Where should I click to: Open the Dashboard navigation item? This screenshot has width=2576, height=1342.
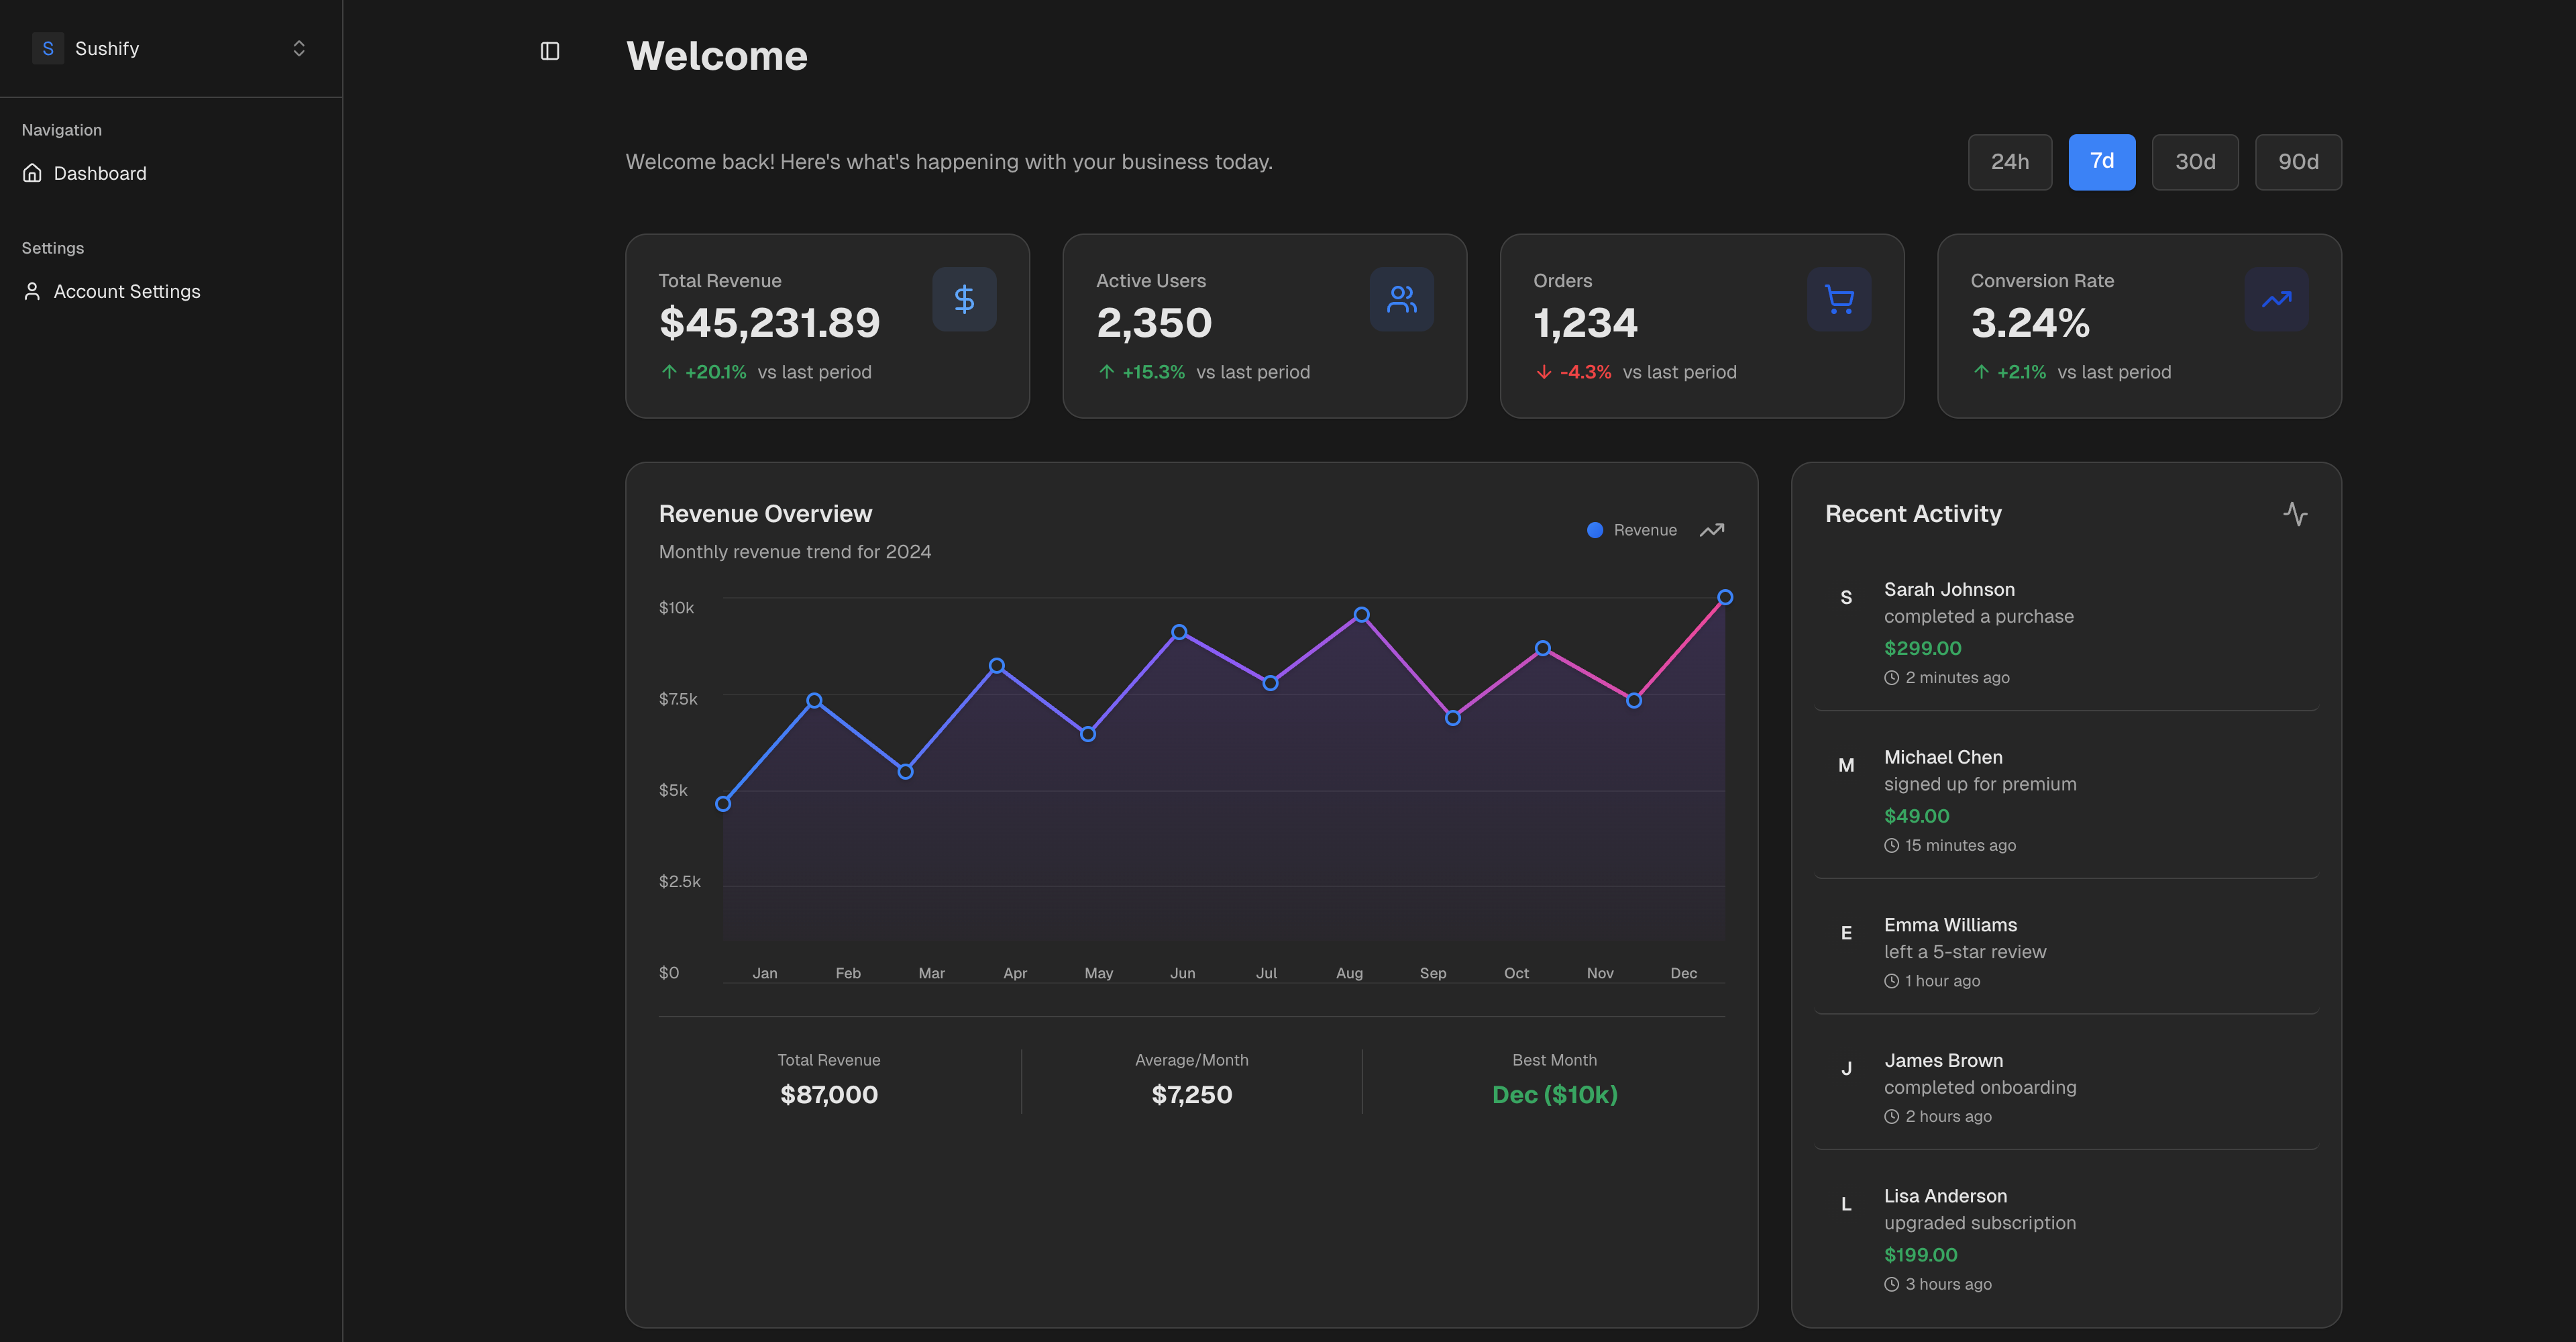(100, 173)
